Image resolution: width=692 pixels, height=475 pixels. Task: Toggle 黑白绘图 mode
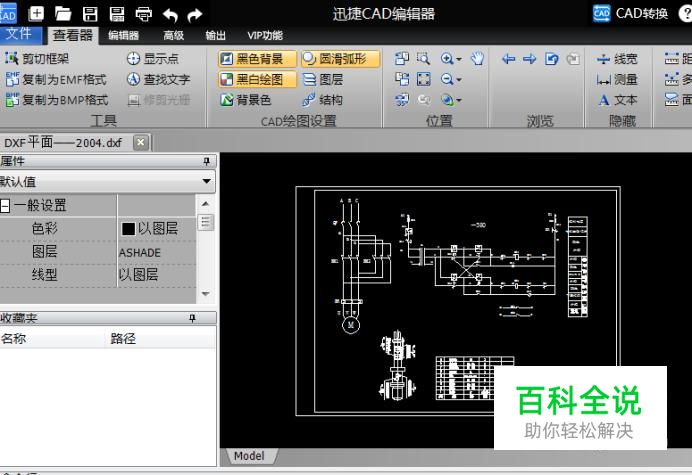(x=257, y=79)
